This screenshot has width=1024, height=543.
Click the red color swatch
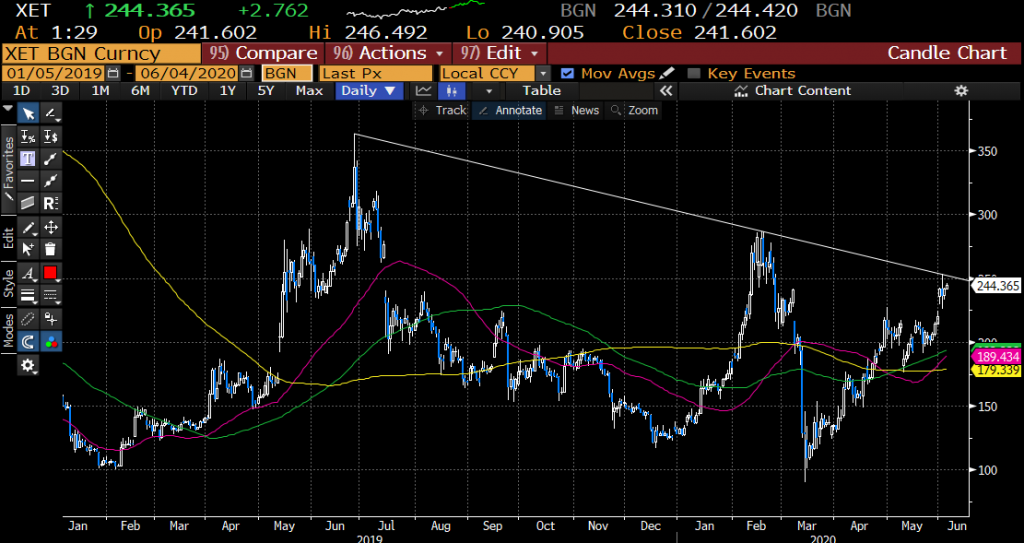pyautogui.click(x=50, y=272)
